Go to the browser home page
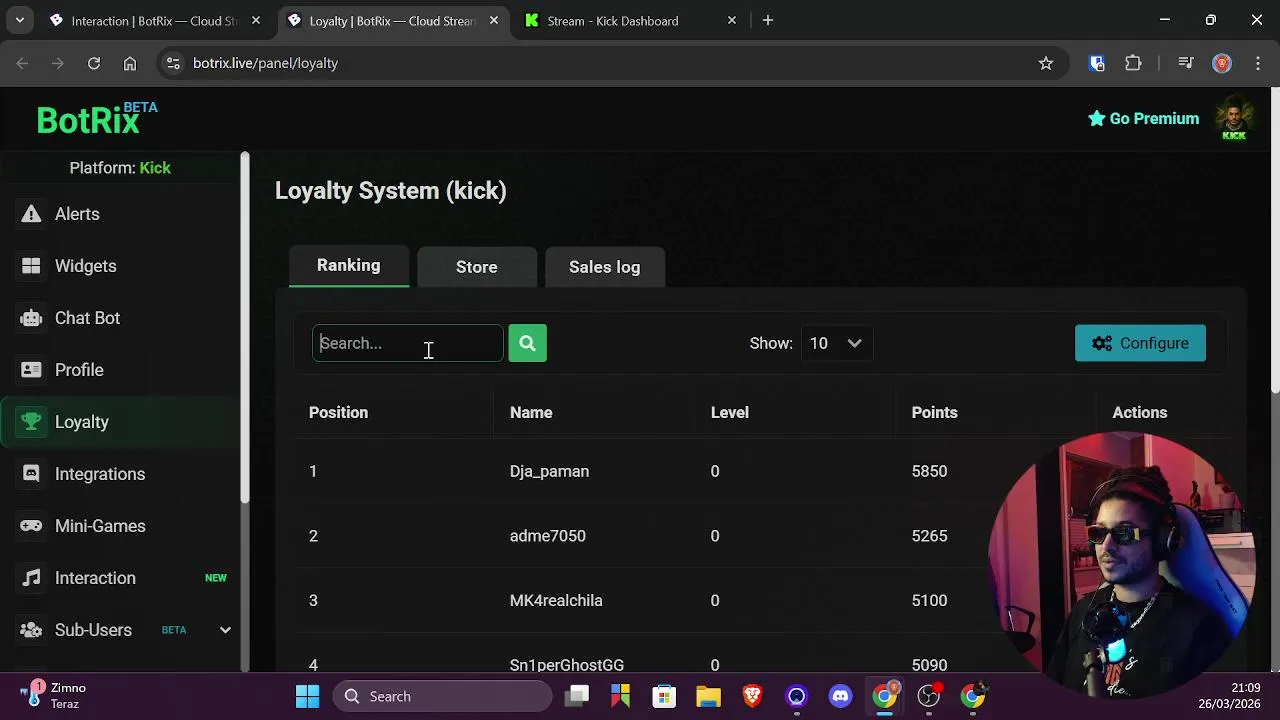This screenshot has width=1280, height=720. click(x=130, y=63)
